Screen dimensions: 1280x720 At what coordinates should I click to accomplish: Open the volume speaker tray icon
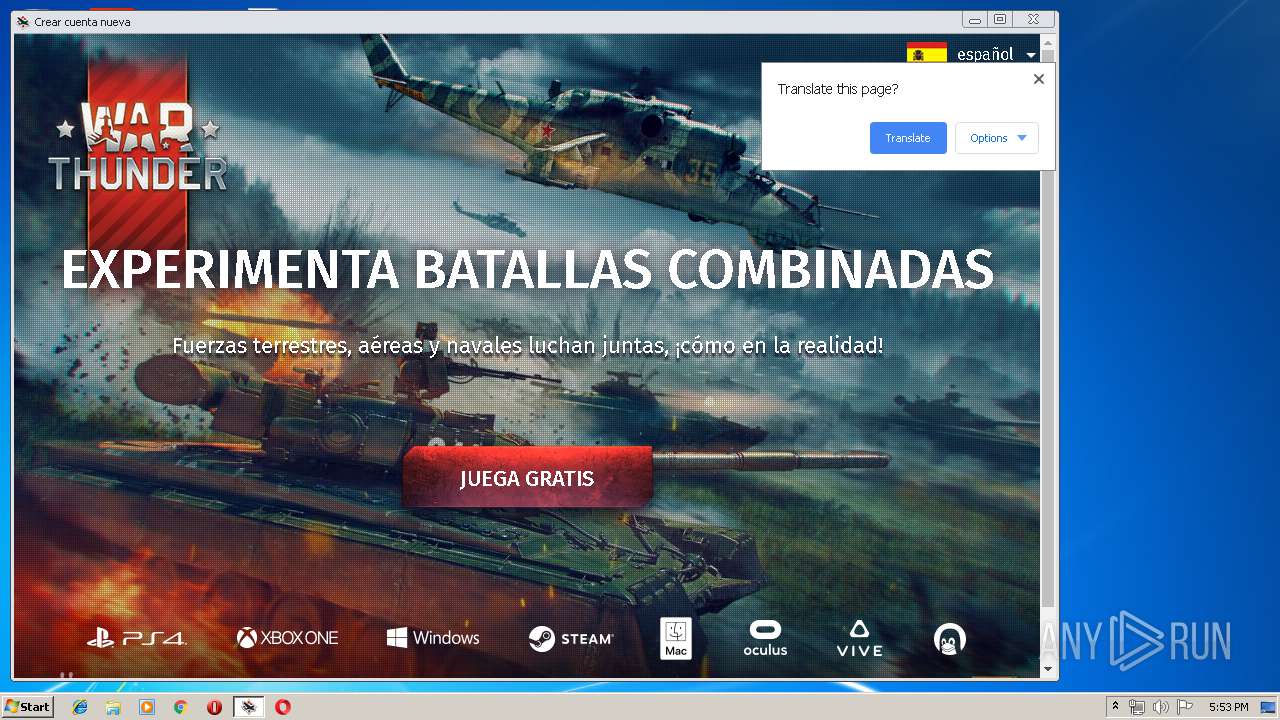coord(1161,707)
